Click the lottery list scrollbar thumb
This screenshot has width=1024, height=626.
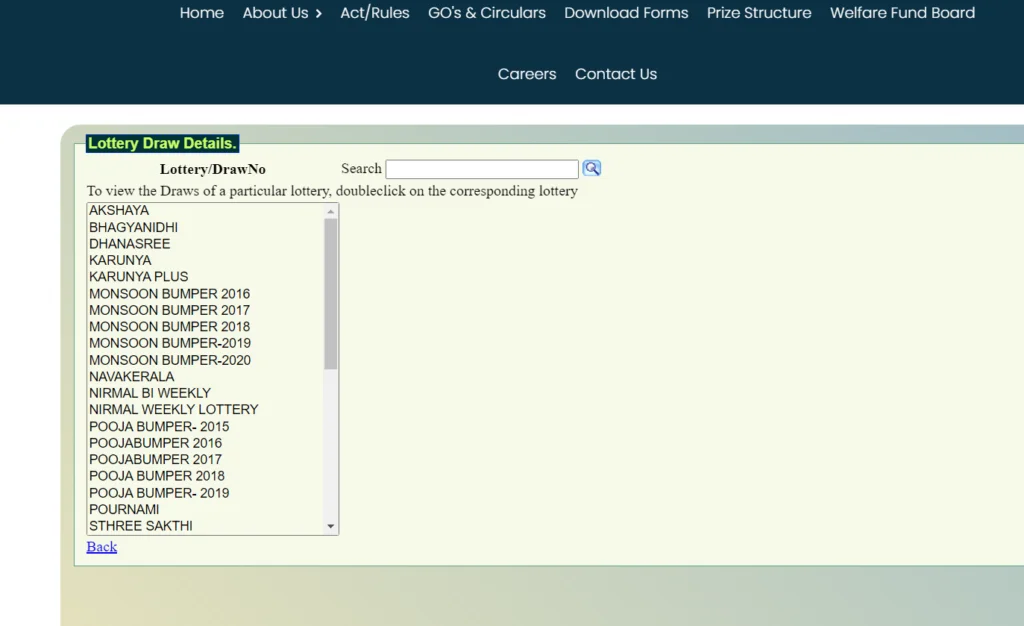point(330,294)
